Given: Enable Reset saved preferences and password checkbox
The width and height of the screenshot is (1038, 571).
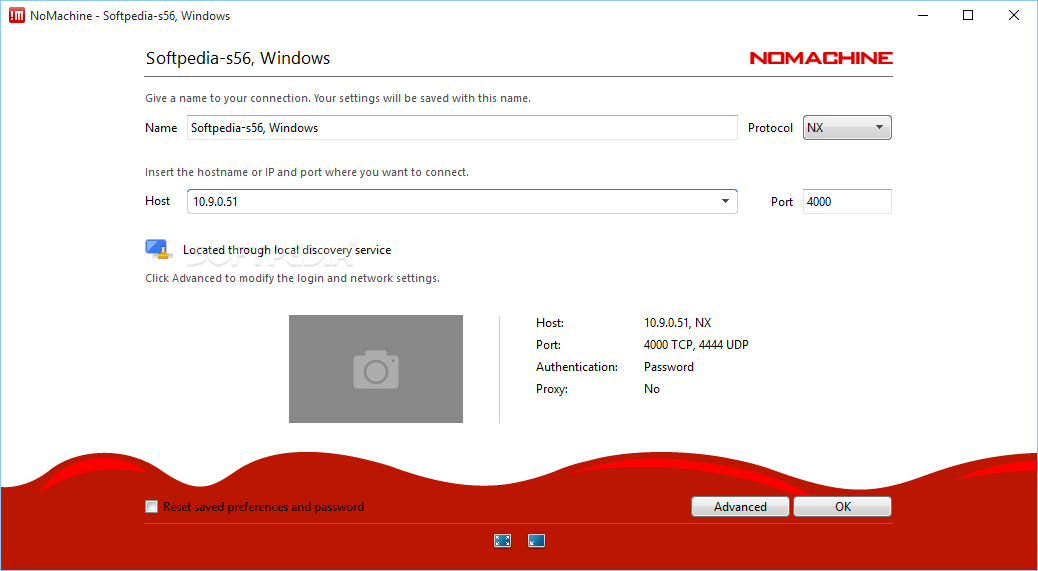Looking at the screenshot, I should [152, 507].
